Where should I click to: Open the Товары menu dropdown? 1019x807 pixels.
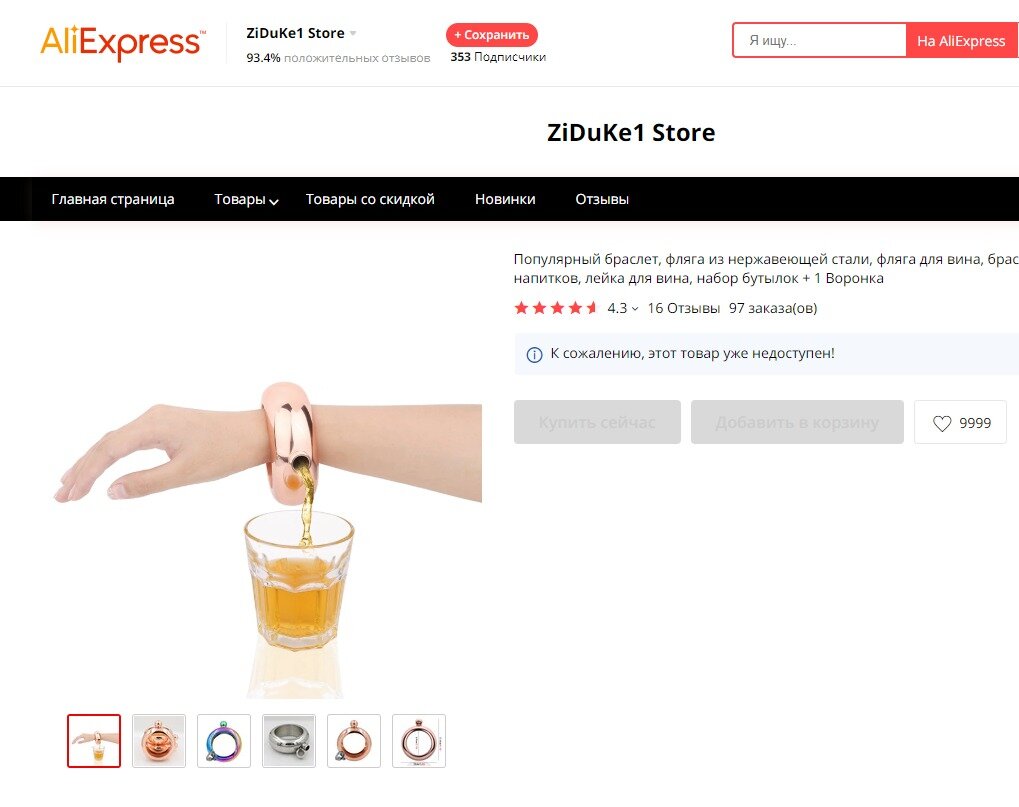click(246, 199)
